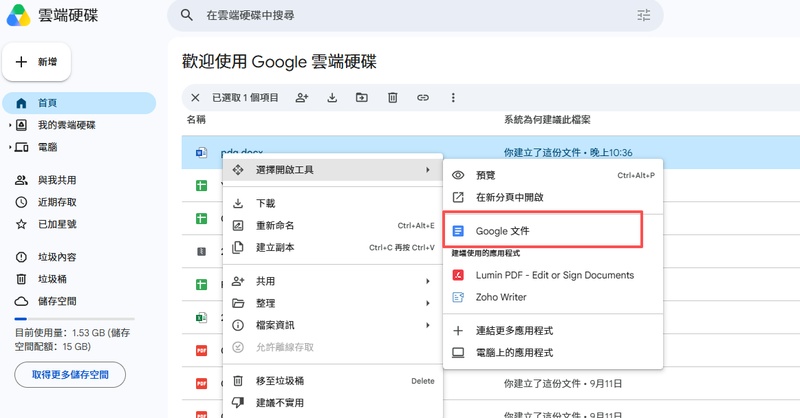Open file with Google 文件
800x418 pixels.
tap(553, 231)
